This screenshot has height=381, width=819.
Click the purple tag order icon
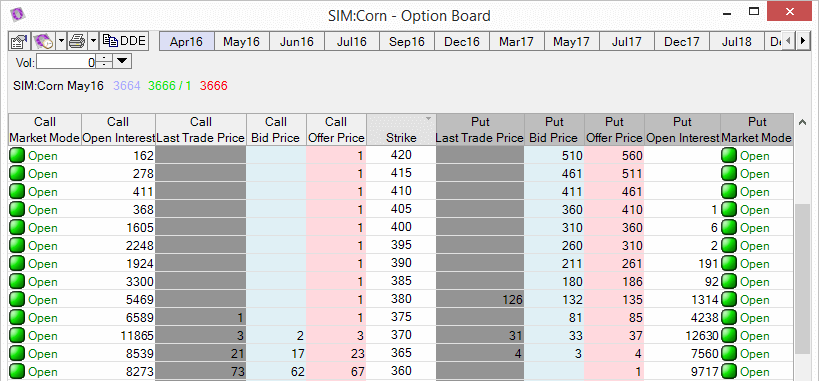43,41
